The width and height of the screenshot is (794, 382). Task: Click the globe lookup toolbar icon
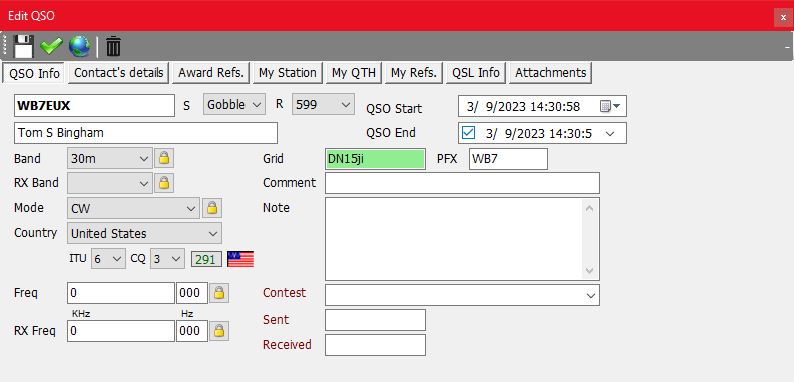(80, 47)
